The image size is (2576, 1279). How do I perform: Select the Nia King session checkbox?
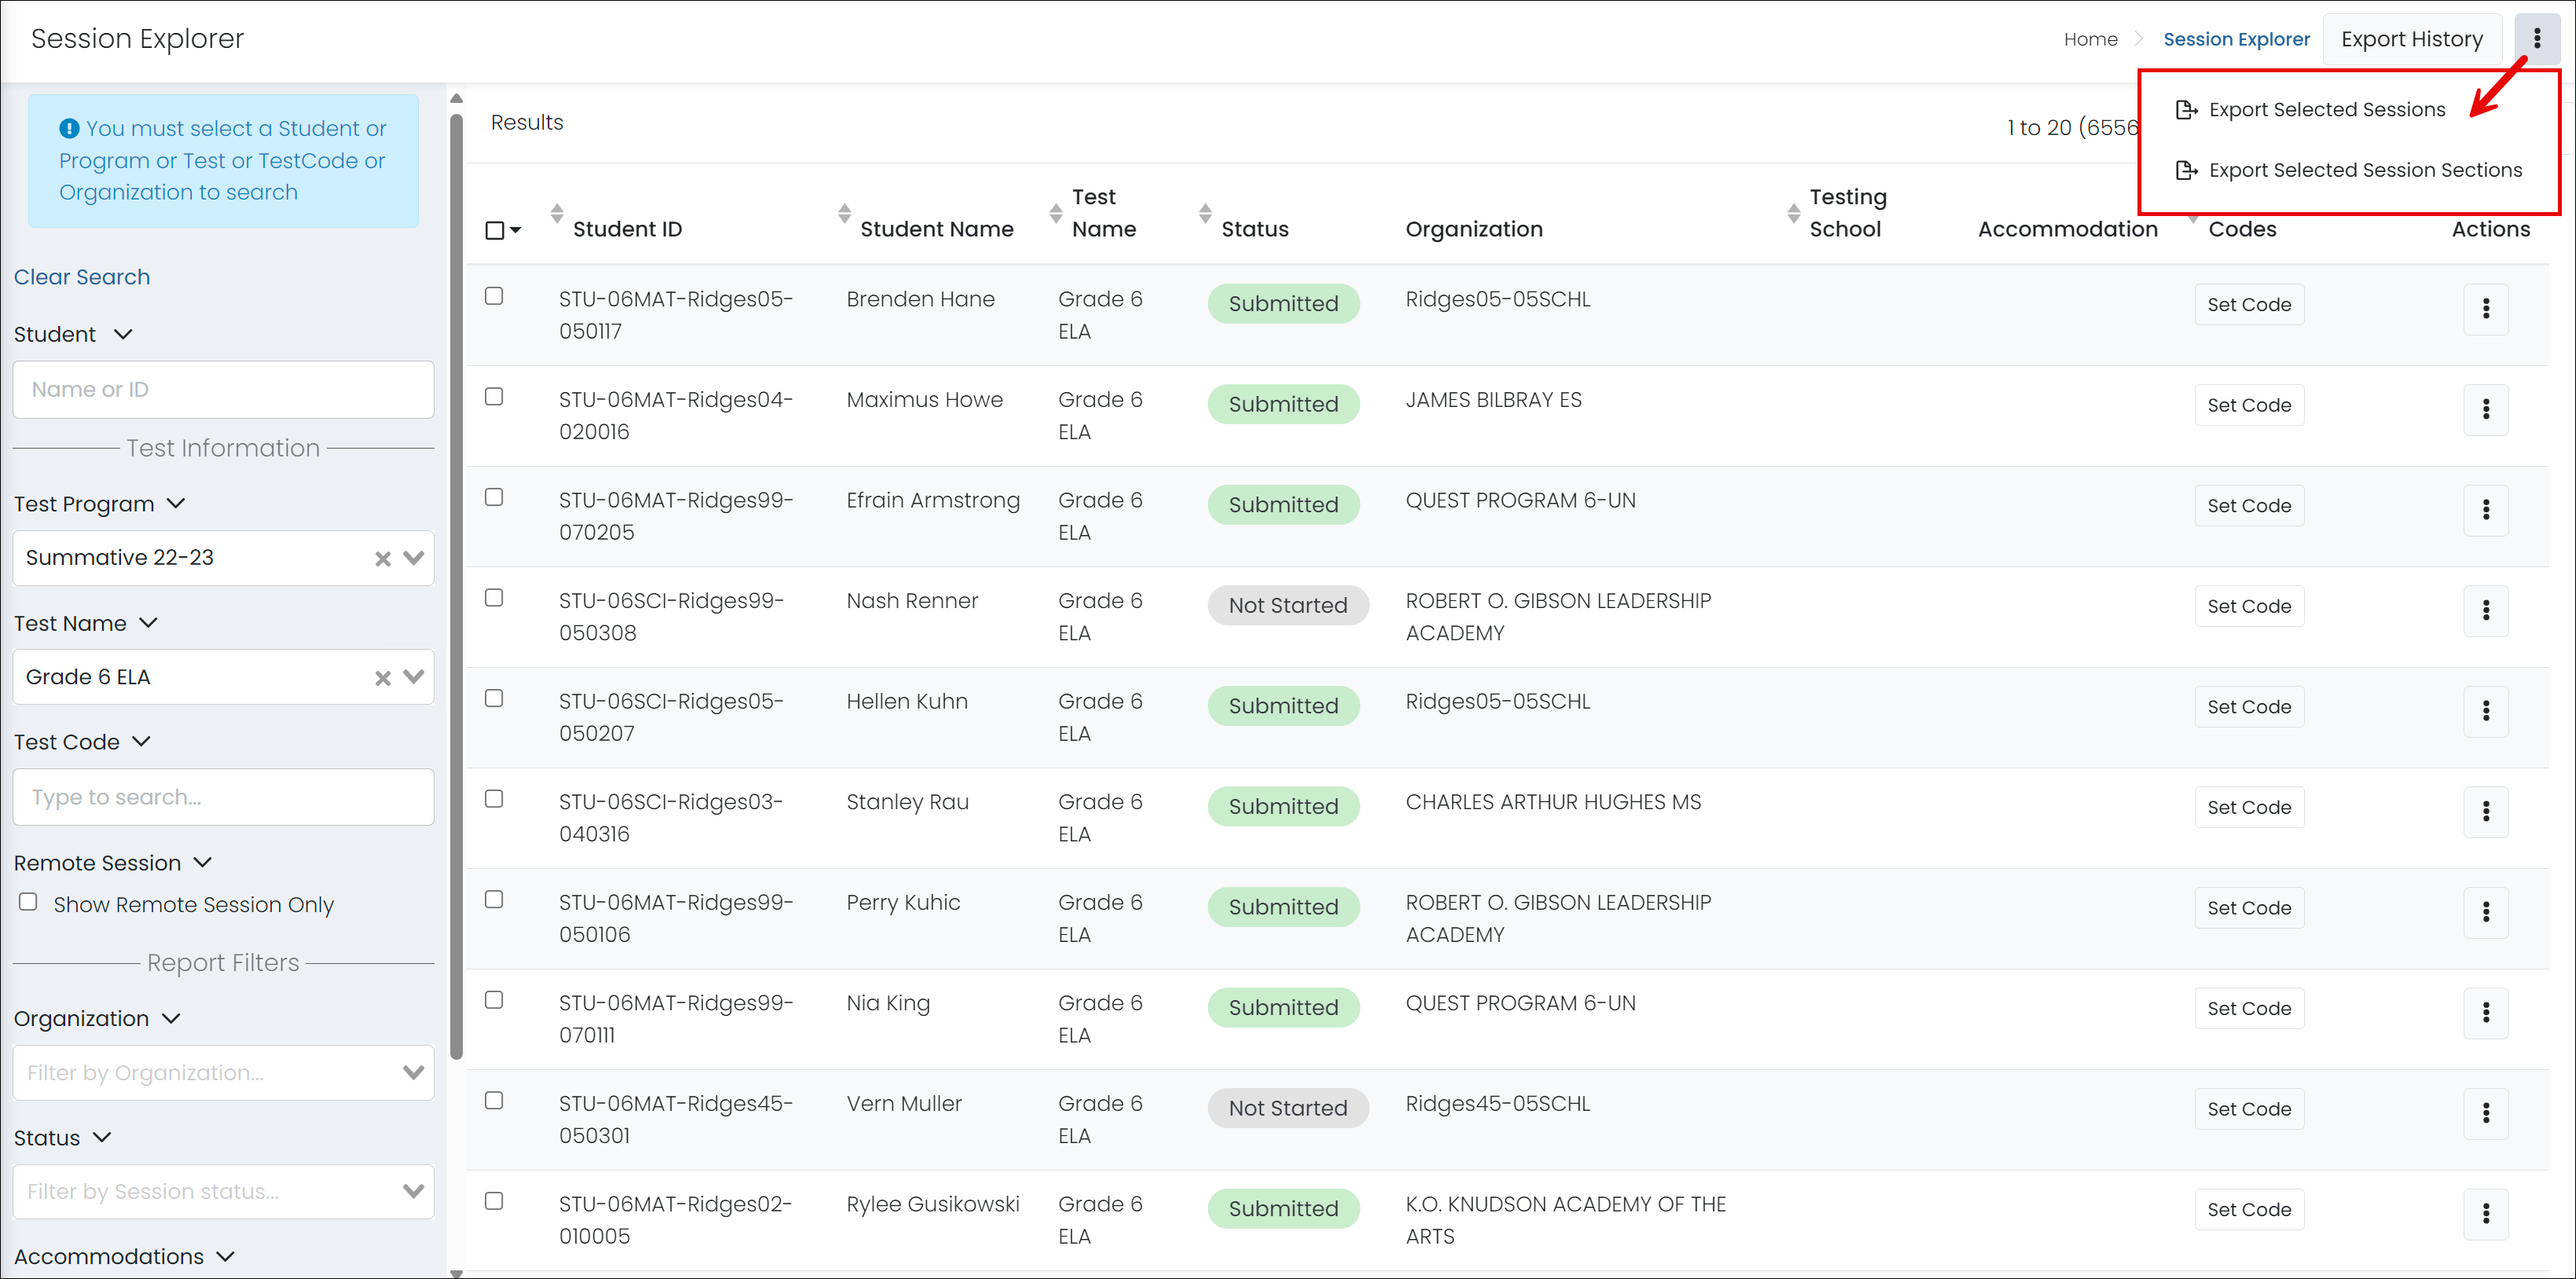pyautogui.click(x=494, y=1000)
